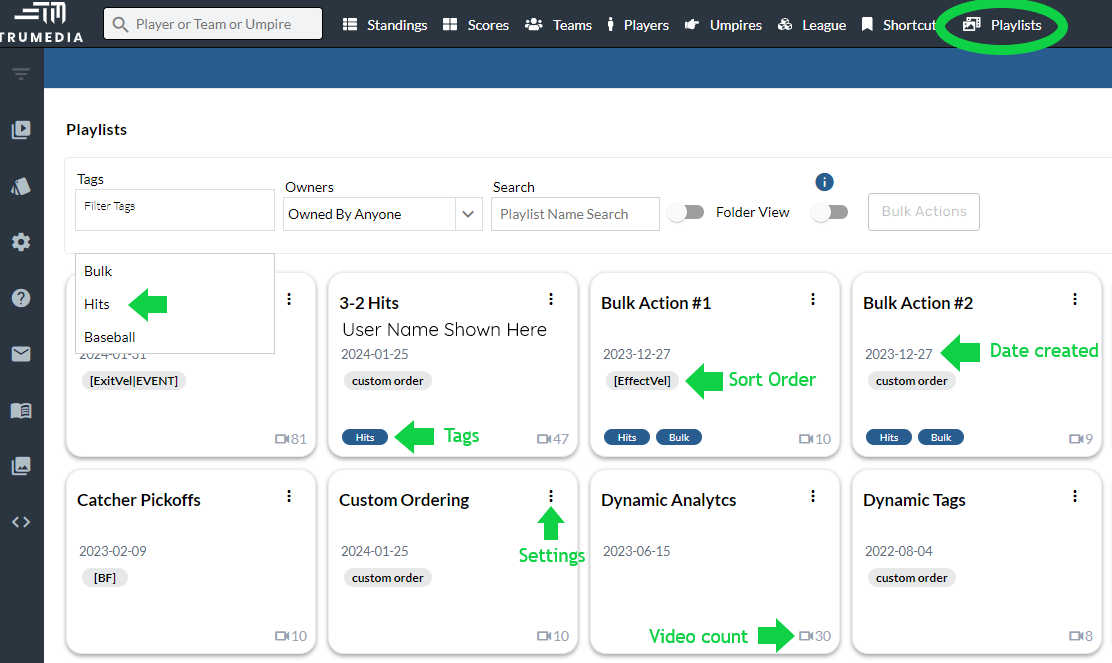Open three-dot menu on Custom Ordering card
1112x663 pixels.
[x=551, y=496]
